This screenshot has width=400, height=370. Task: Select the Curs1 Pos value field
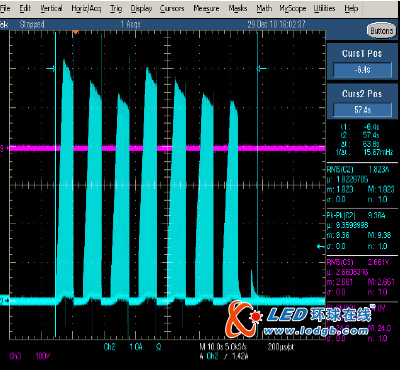pyautogui.click(x=362, y=70)
